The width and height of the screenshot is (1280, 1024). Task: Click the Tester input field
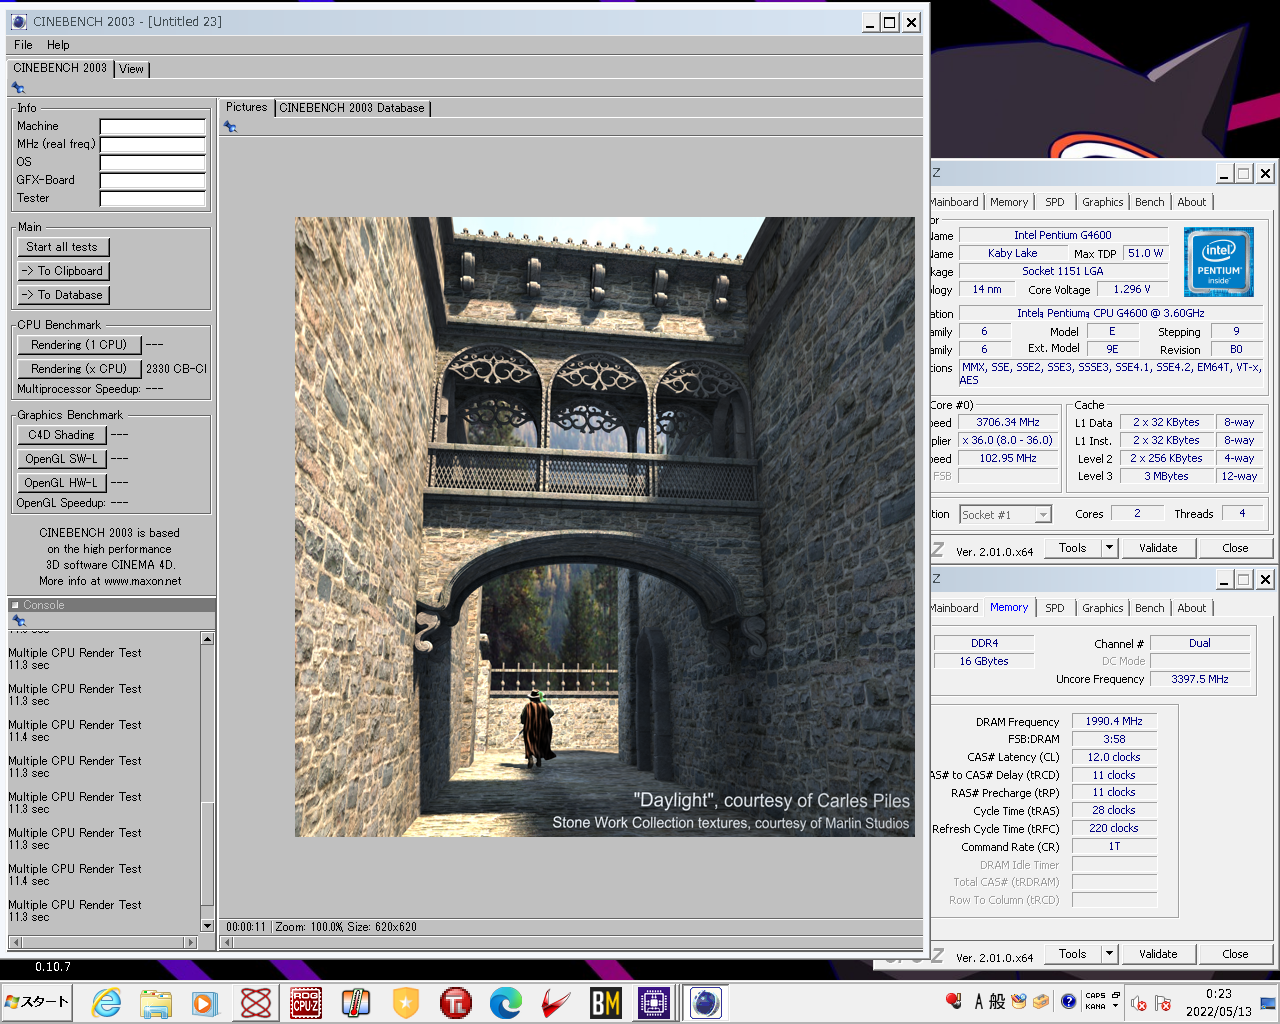pyautogui.click(x=152, y=198)
